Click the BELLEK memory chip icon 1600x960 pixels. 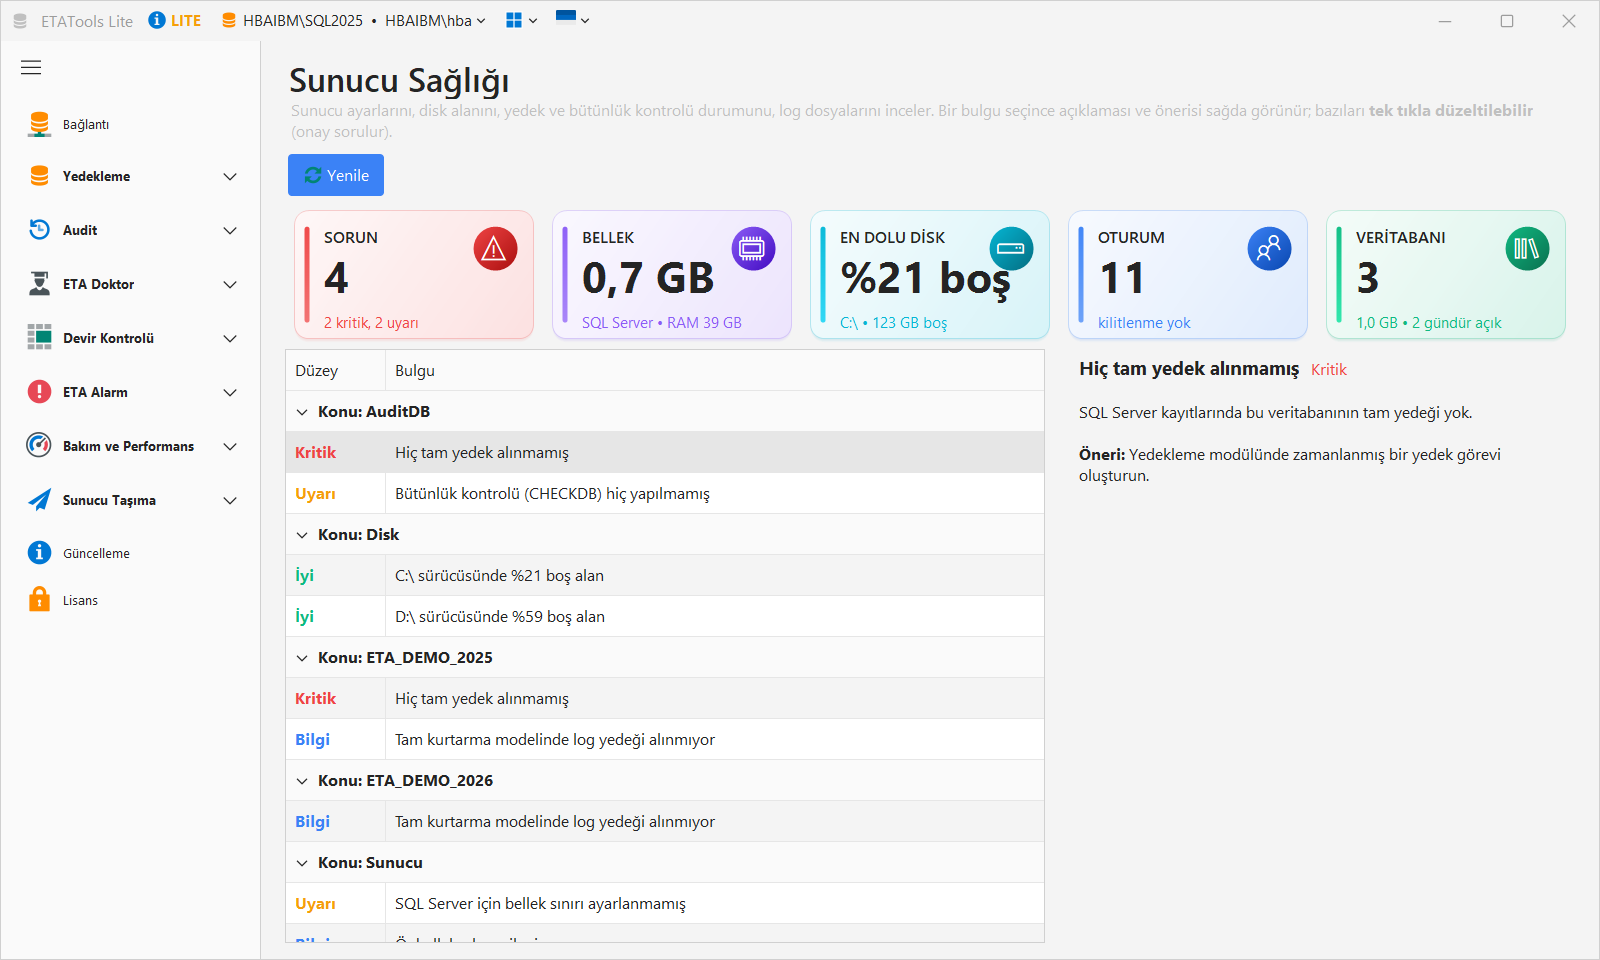click(753, 249)
